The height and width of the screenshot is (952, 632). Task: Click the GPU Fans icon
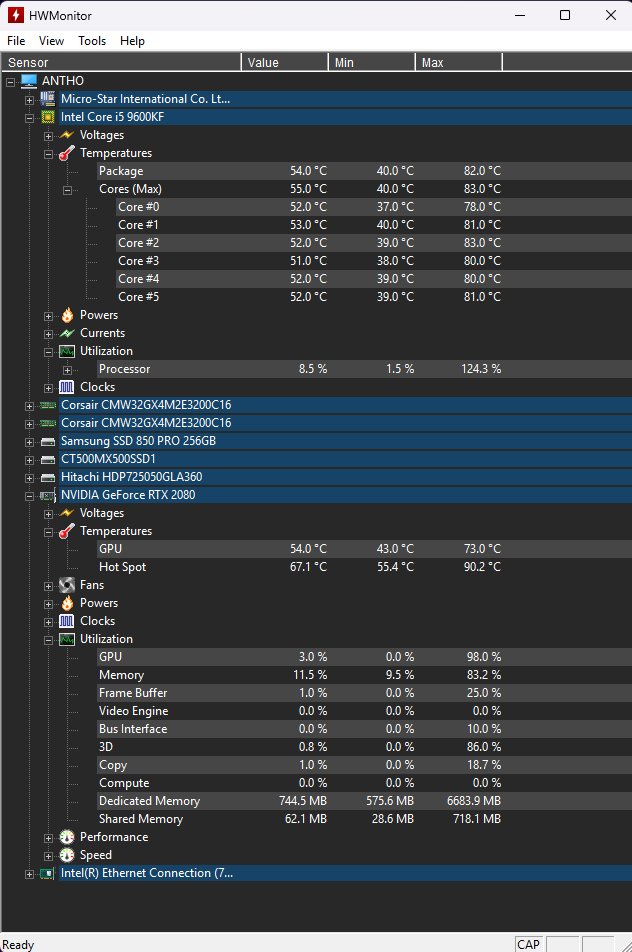point(67,585)
